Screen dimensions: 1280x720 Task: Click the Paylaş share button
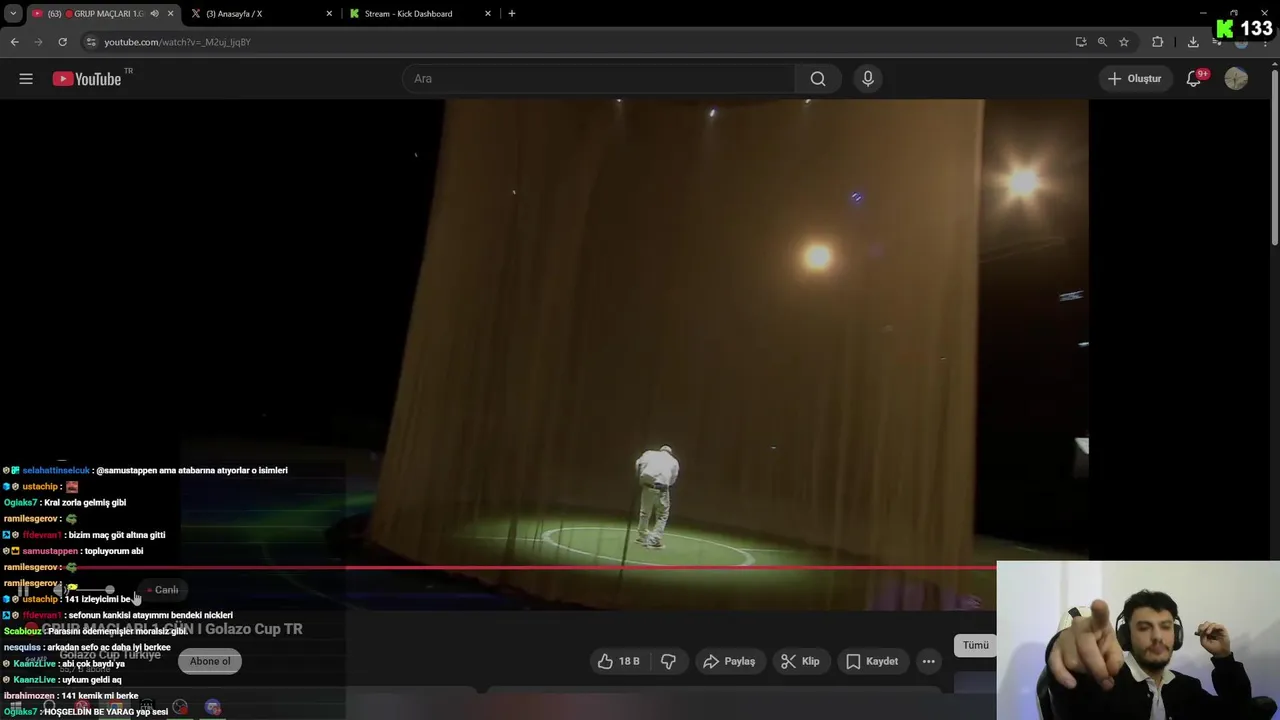tap(729, 661)
